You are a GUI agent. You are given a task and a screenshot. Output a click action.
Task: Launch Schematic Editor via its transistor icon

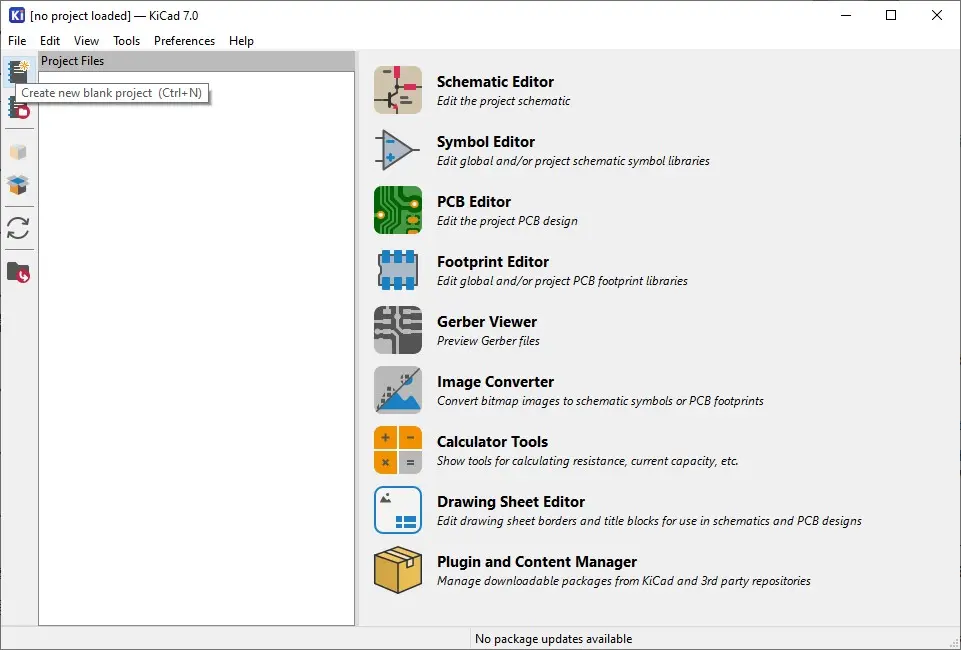point(398,90)
